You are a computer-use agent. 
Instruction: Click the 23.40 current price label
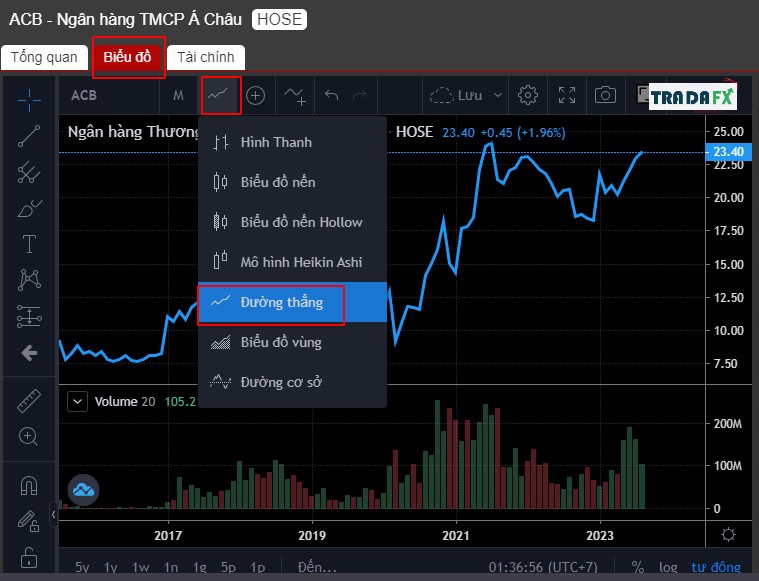pos(729,152)
